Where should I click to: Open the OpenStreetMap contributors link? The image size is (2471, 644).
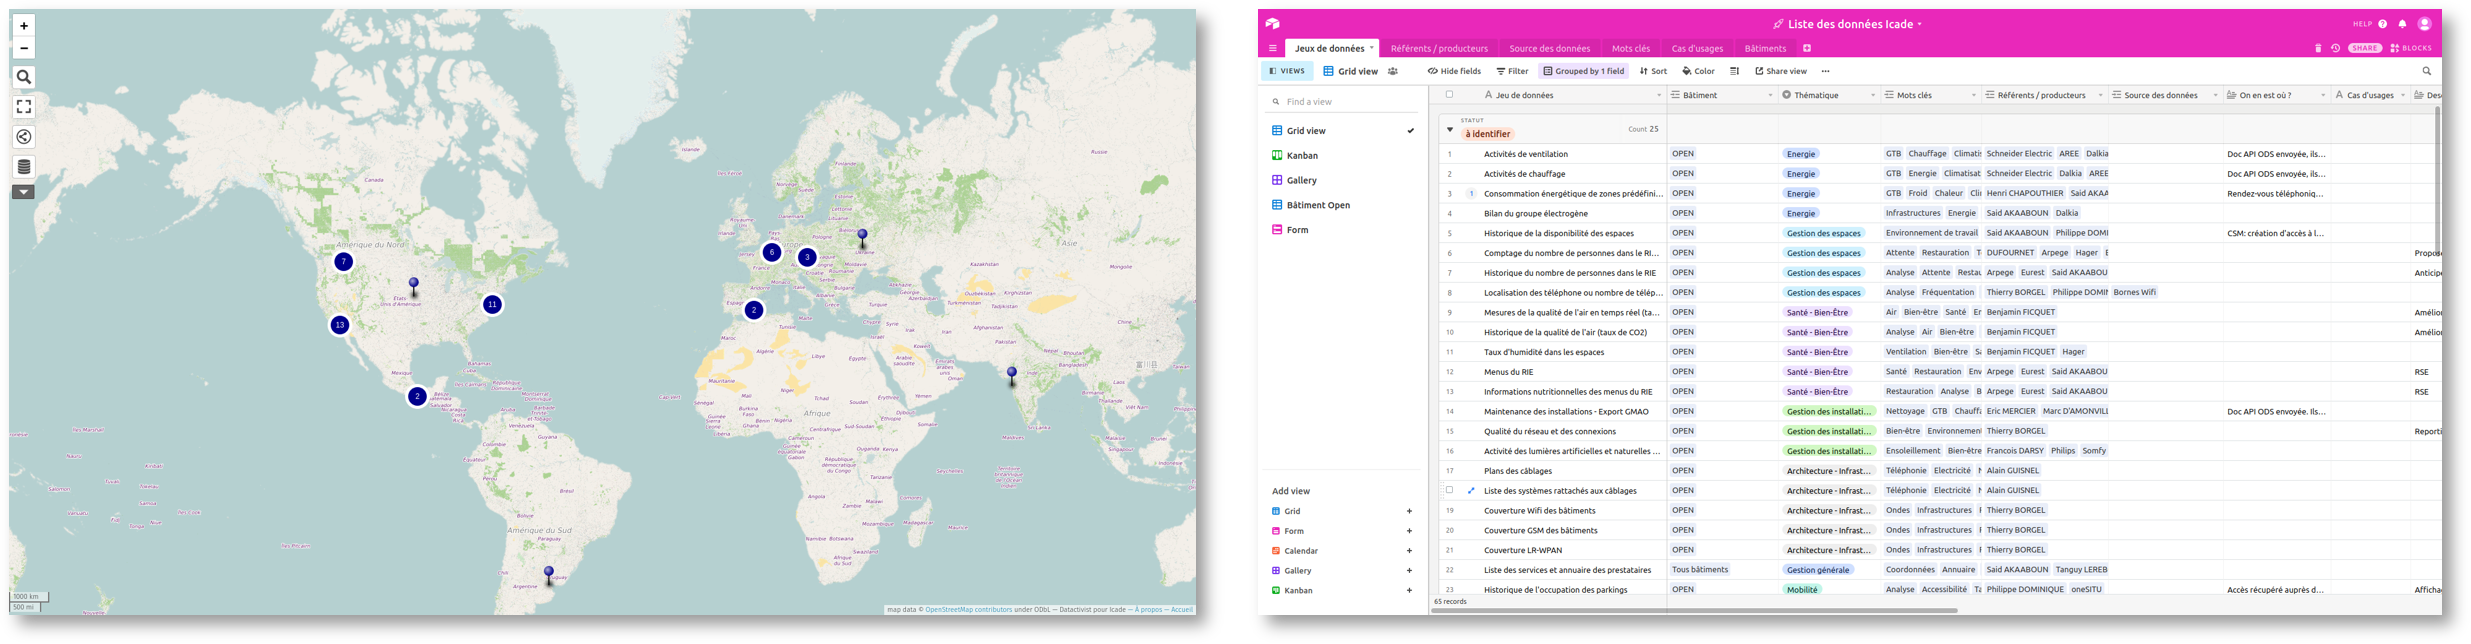coord(968,610)
